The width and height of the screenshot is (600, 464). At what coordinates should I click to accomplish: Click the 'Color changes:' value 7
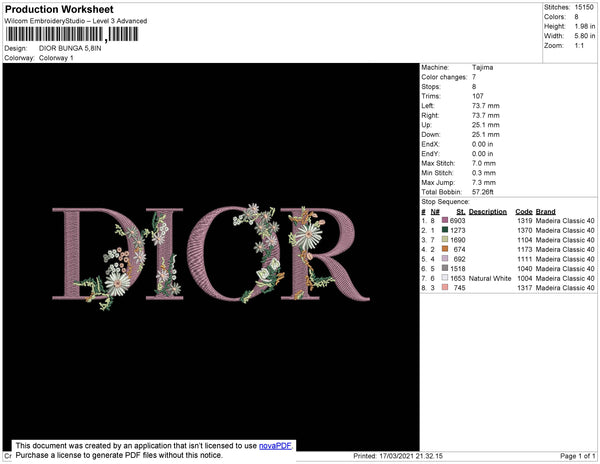point(474,77)
